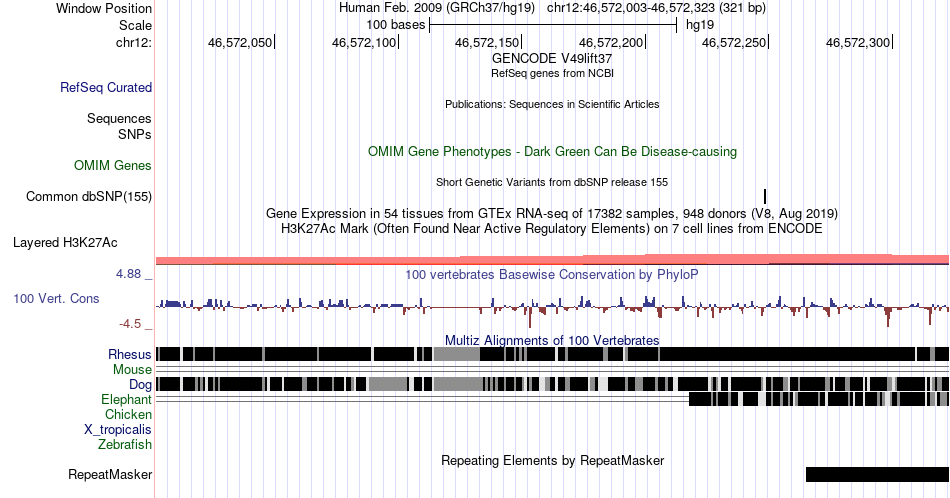Select the Elephant alignment row label
Image resolution: width=950 pixels, height=498 pixels.
click(126, 399)
